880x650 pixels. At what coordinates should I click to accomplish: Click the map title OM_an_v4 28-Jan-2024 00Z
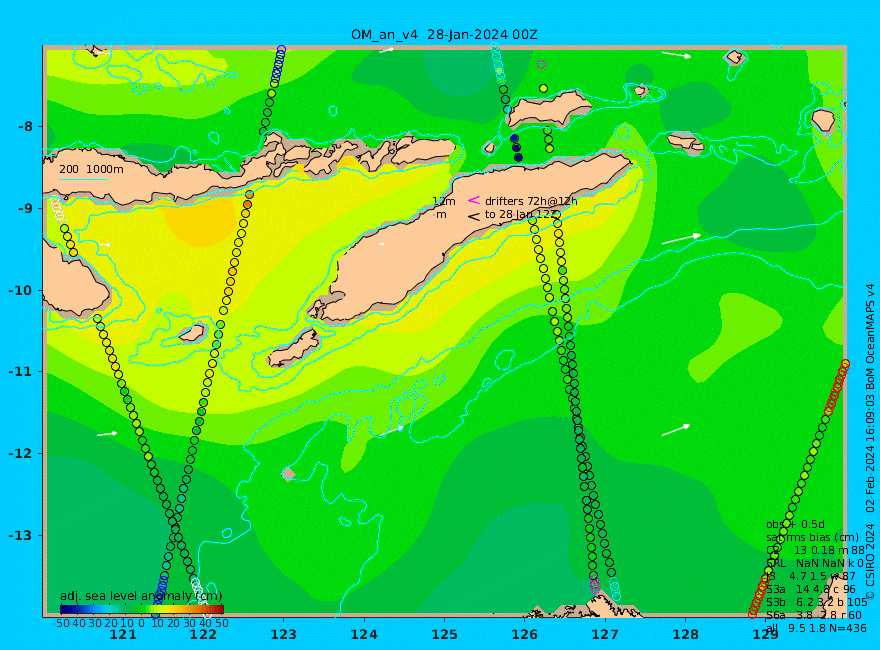(x=444, y=35)
